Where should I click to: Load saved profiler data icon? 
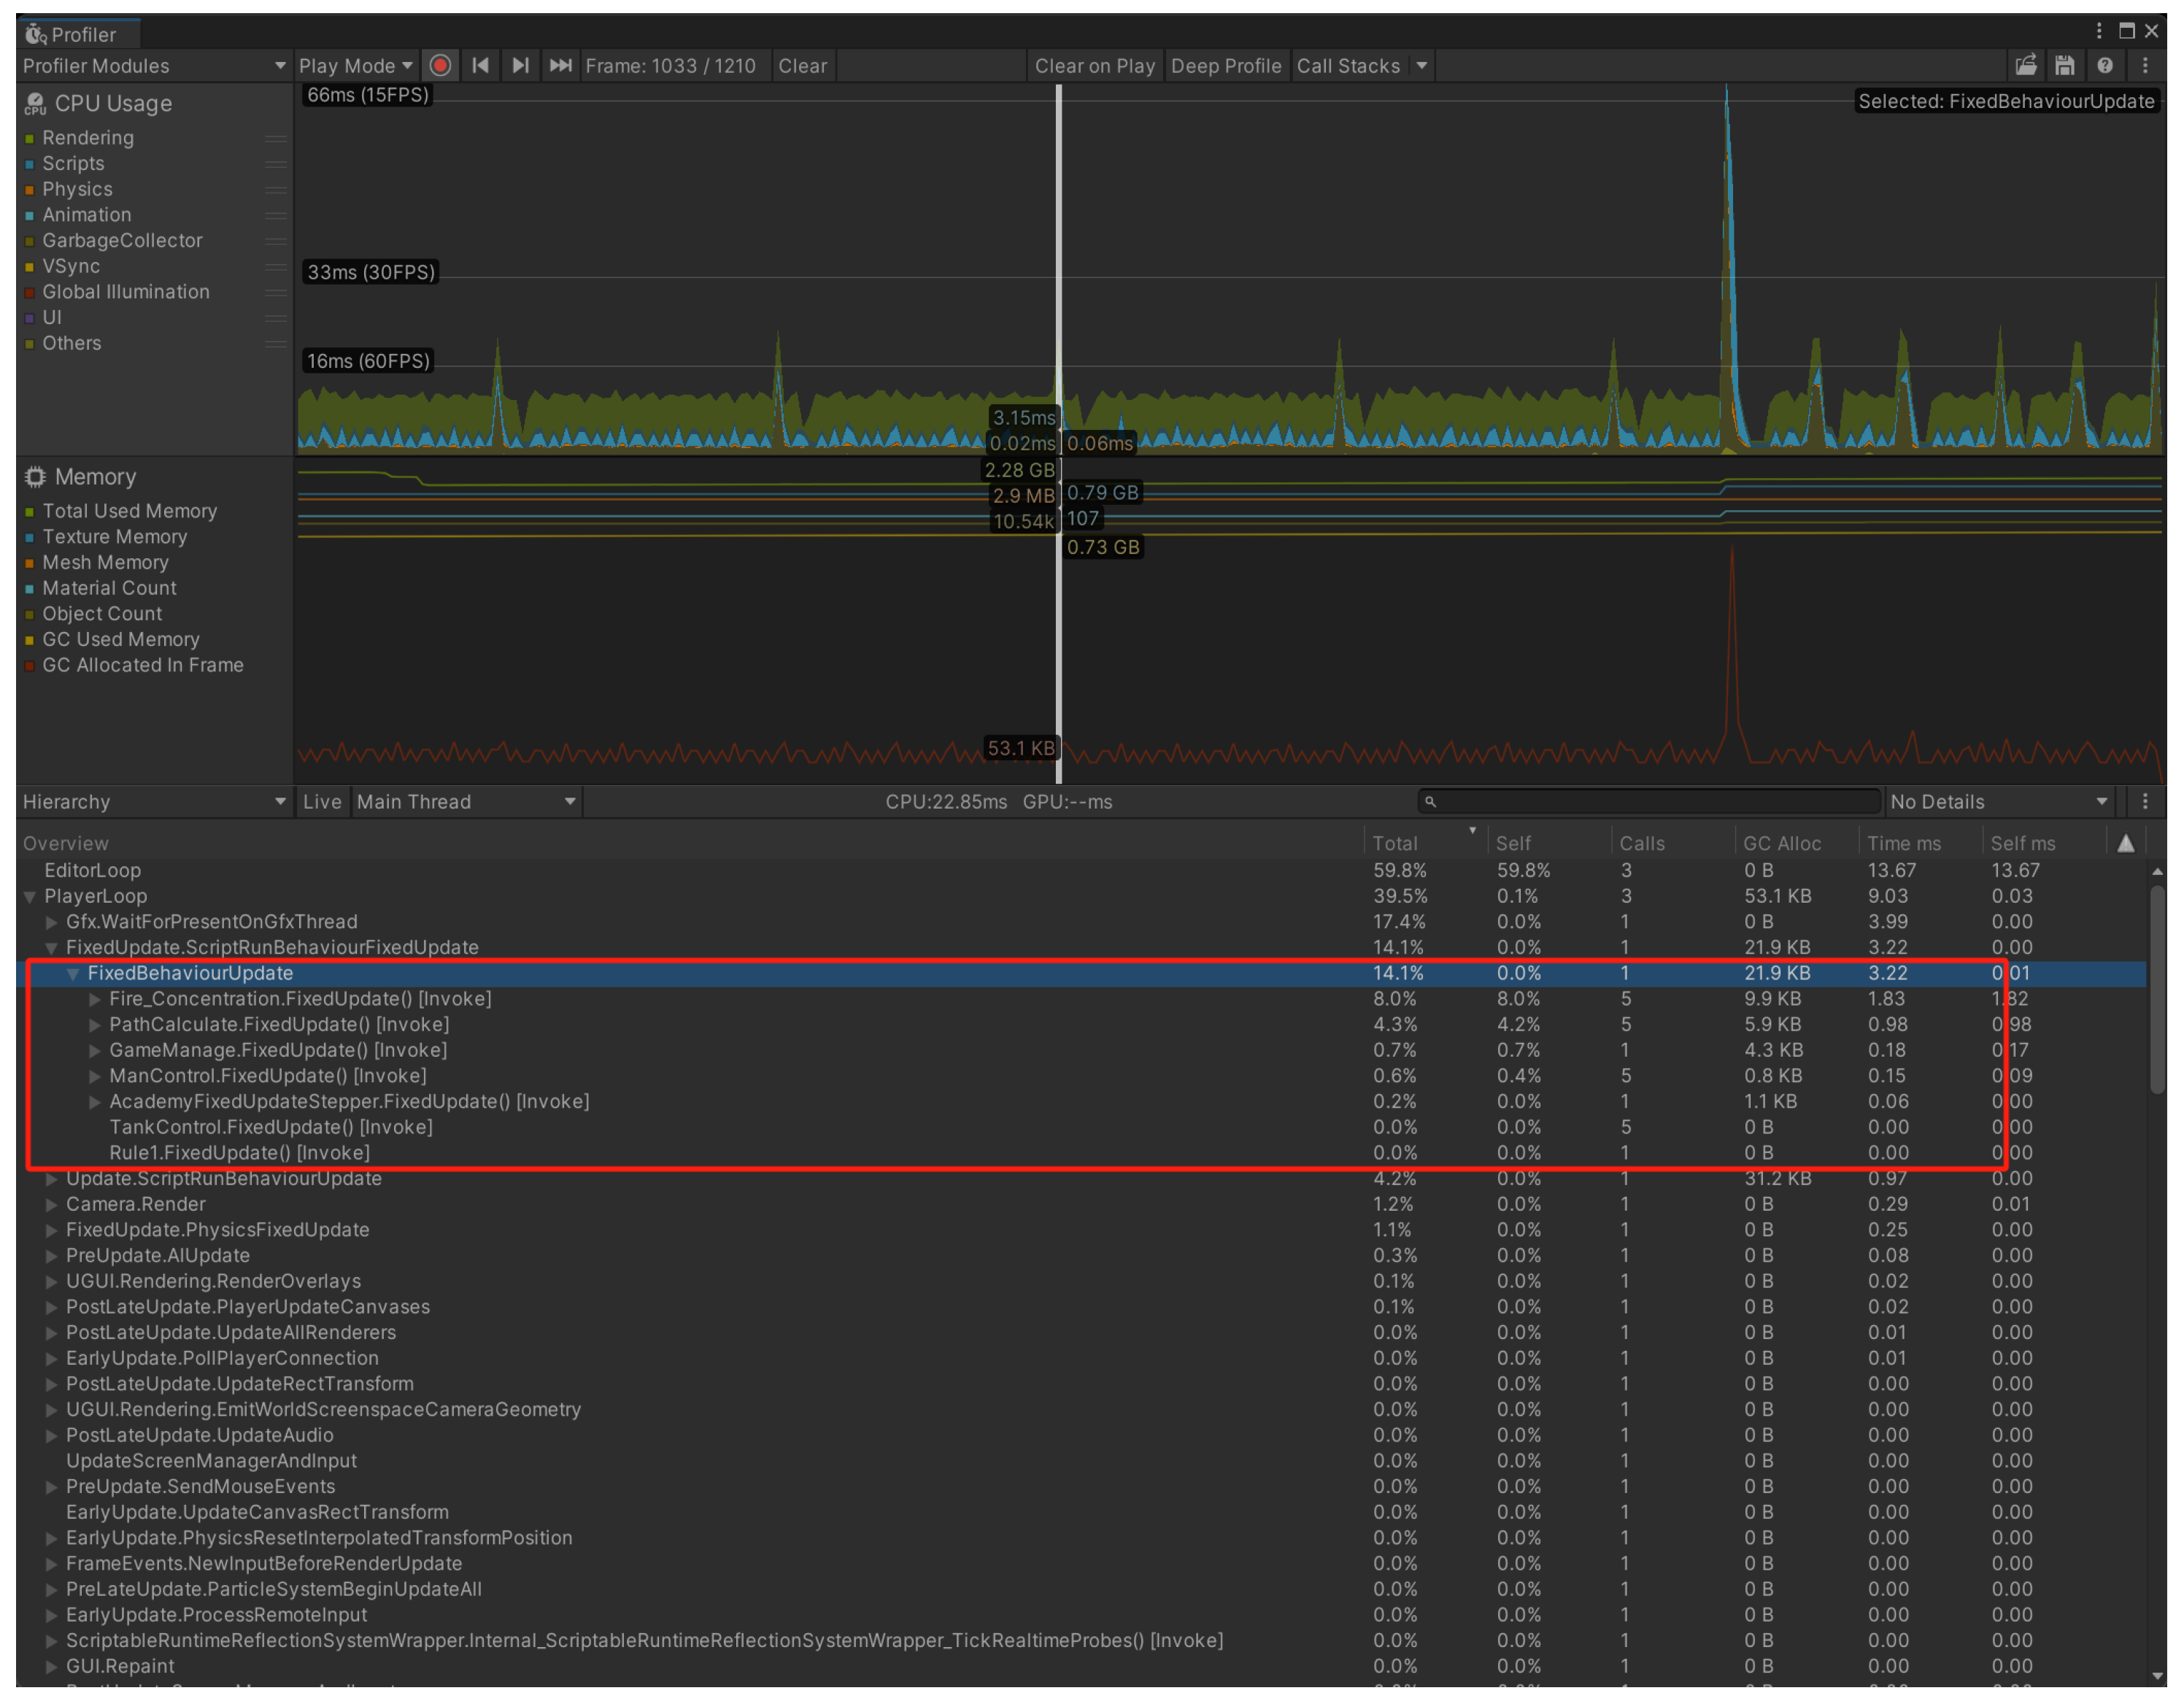[2026, 66]
